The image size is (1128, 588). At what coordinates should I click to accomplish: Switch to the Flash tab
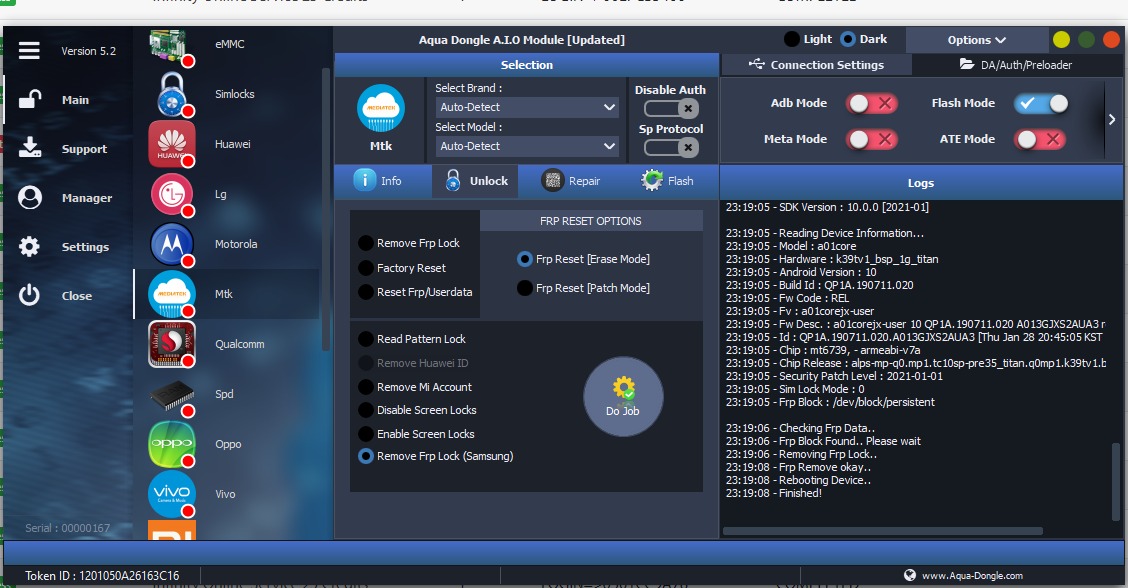pyautogui.click(x=668, y=181)
